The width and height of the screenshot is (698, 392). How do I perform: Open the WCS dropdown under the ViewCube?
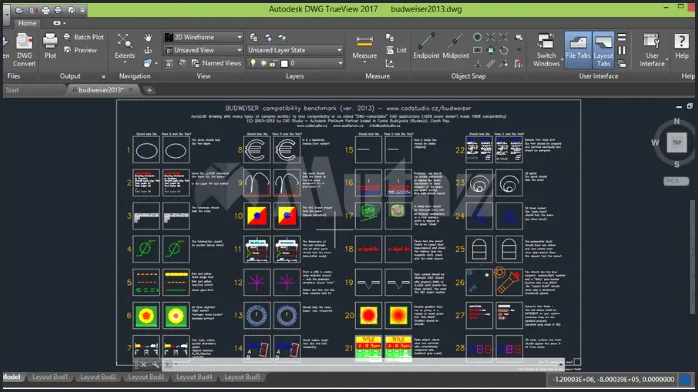[676, 181]
